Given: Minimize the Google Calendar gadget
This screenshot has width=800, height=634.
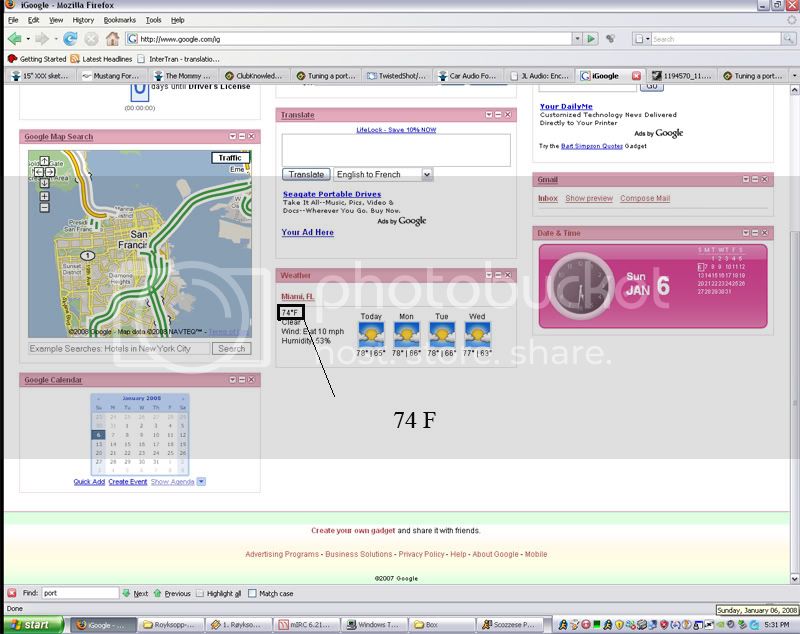Looking at the screenshot, I should [x=242, y=380].
